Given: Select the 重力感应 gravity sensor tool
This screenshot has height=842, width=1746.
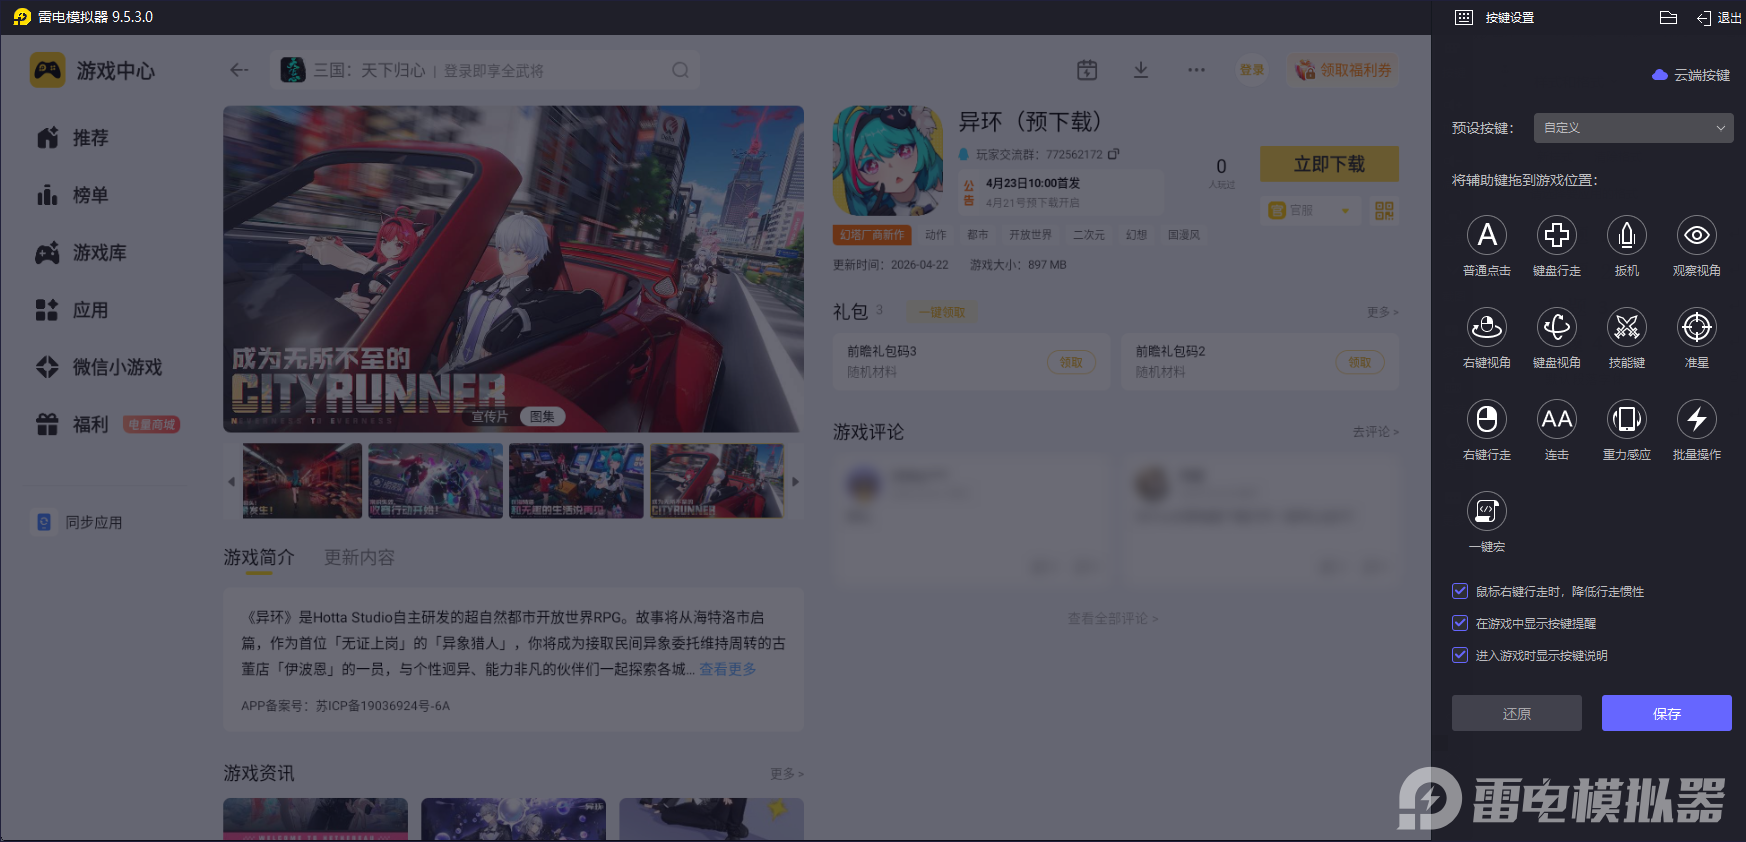Looking at the screenshot, I should [x=1627, y=419].
